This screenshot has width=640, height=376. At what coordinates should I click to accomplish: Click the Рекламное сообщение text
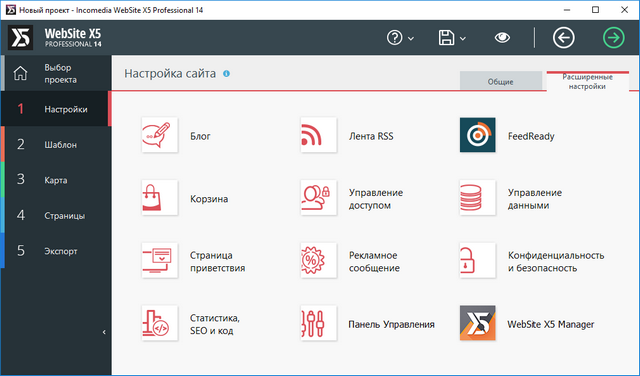(374, 262)
